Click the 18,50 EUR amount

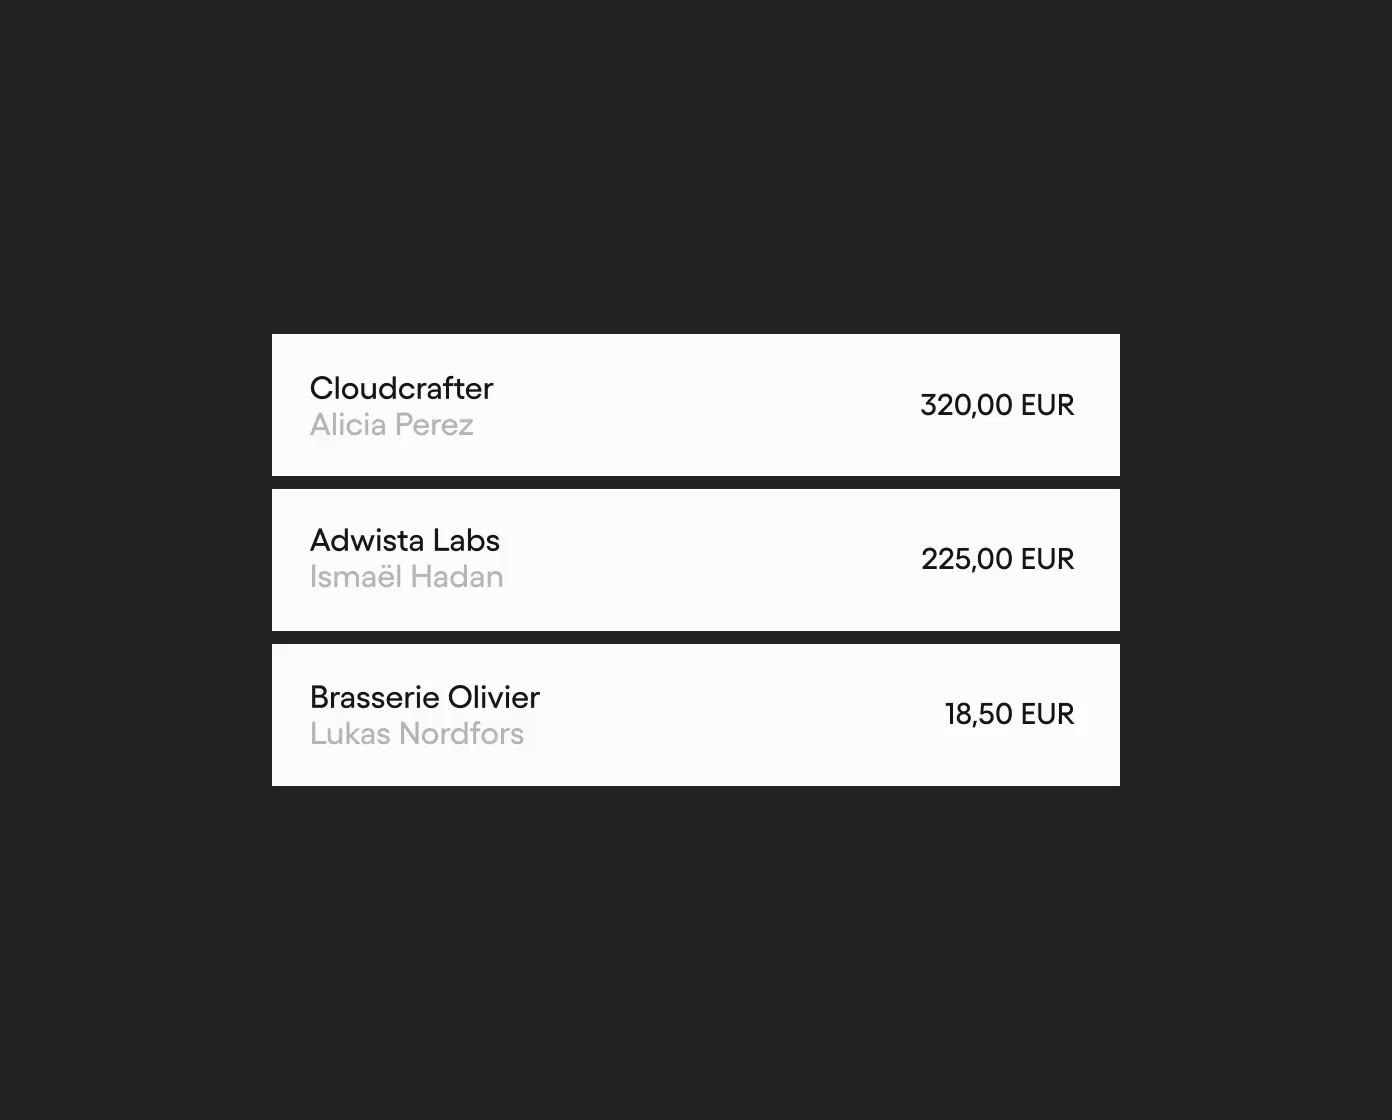[1010, 714]
